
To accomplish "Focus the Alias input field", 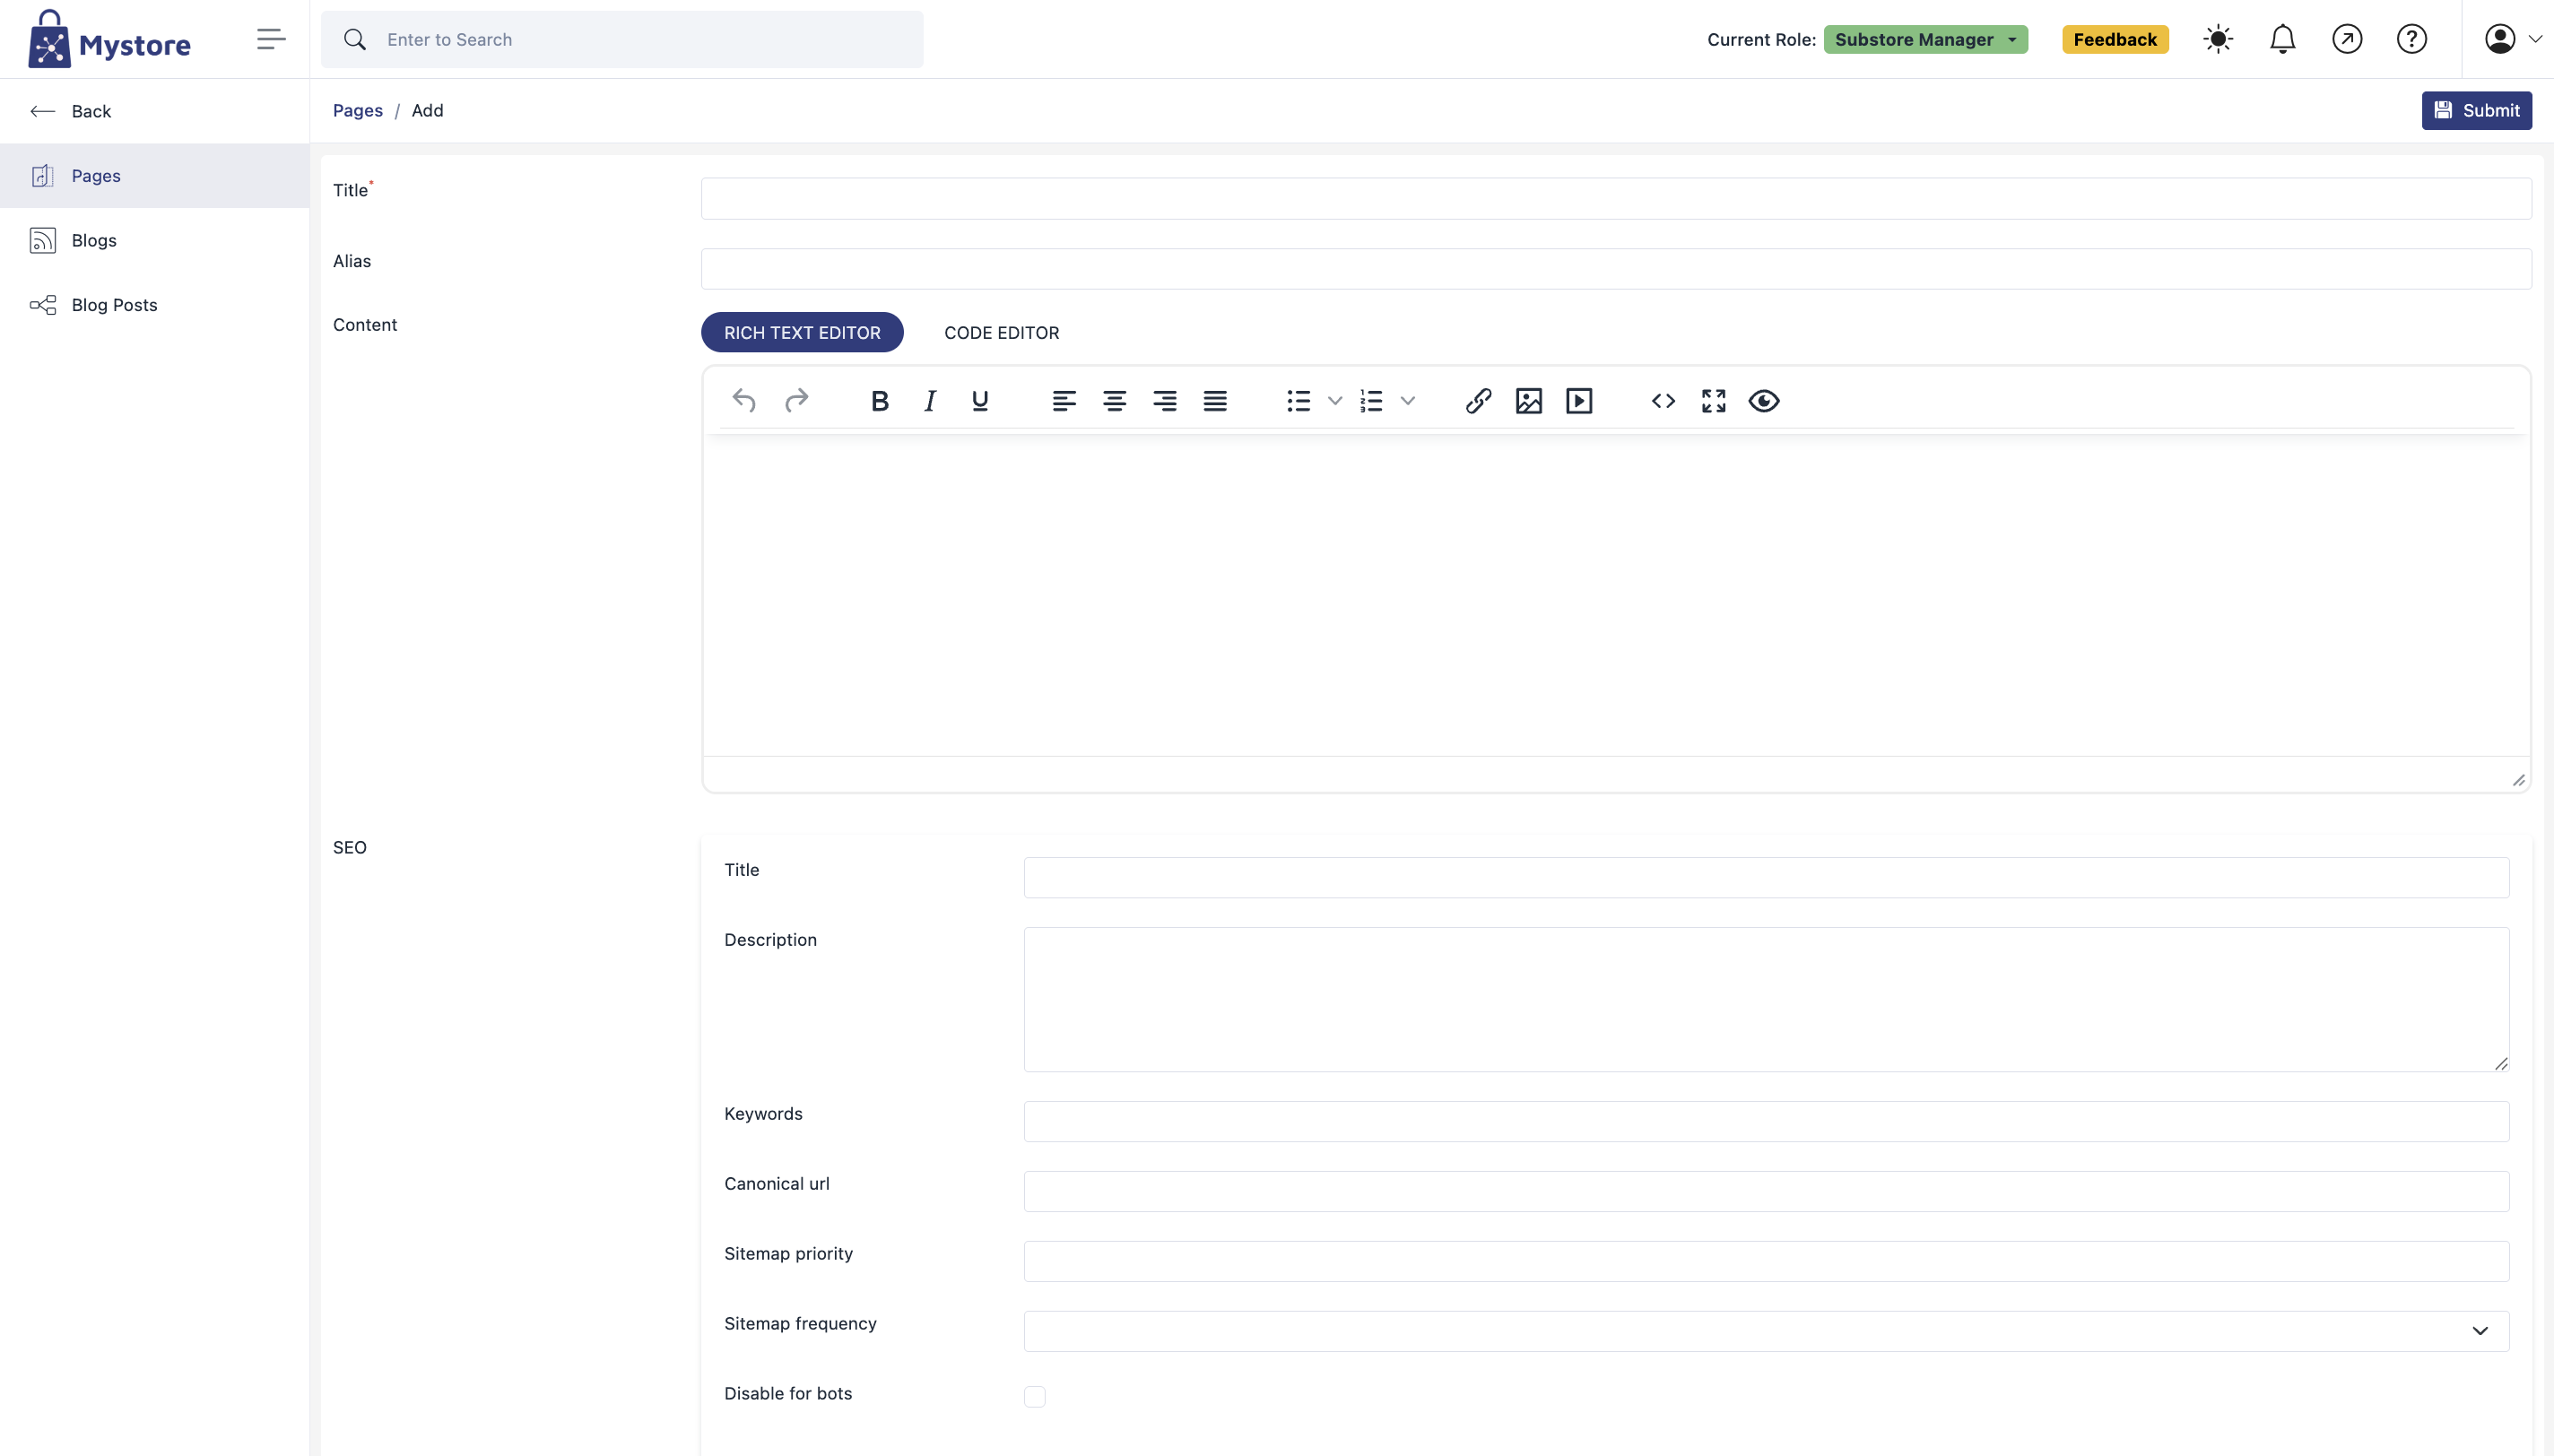I will [1616, 269].
